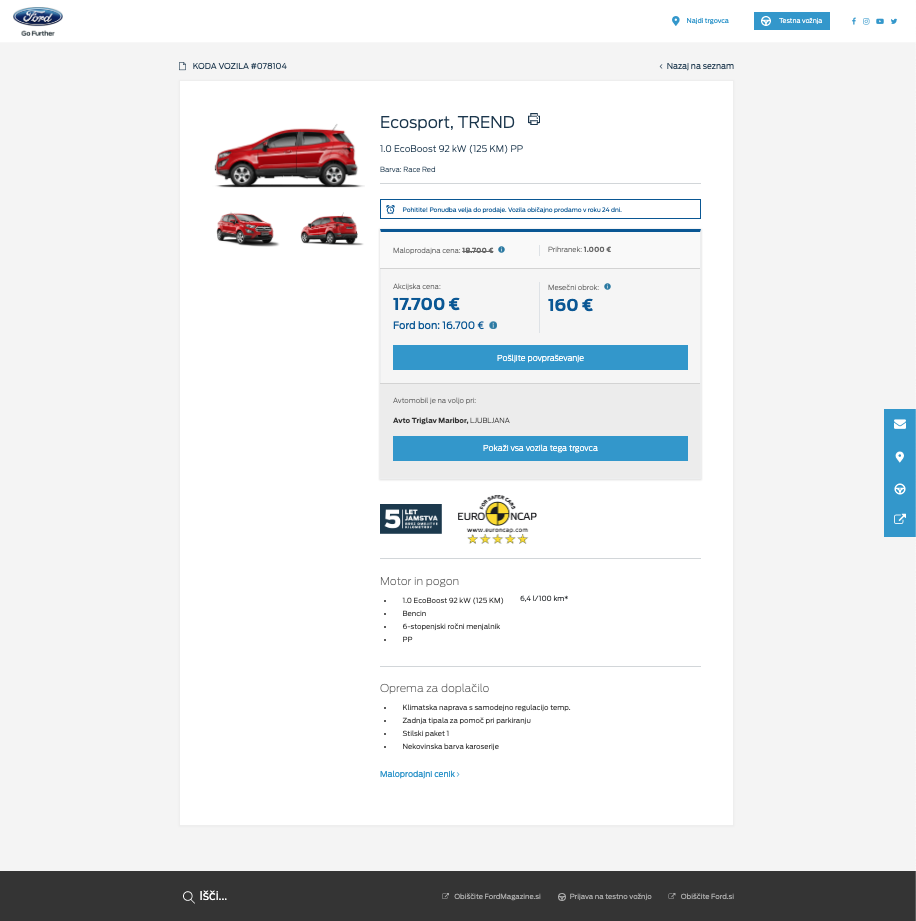This screenshot has height=921, width=916.
Task: Click the main red Ecosport side image
Action: tap(287, 156)
